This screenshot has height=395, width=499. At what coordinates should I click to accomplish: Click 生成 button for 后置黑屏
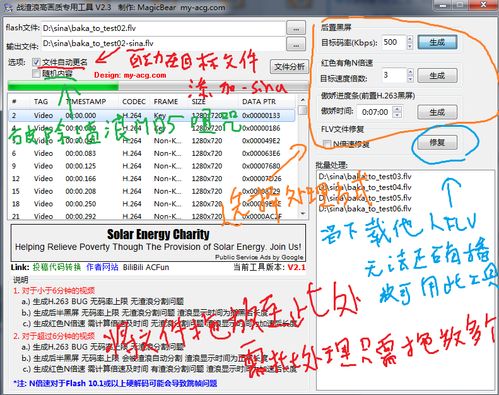(437, 42)
